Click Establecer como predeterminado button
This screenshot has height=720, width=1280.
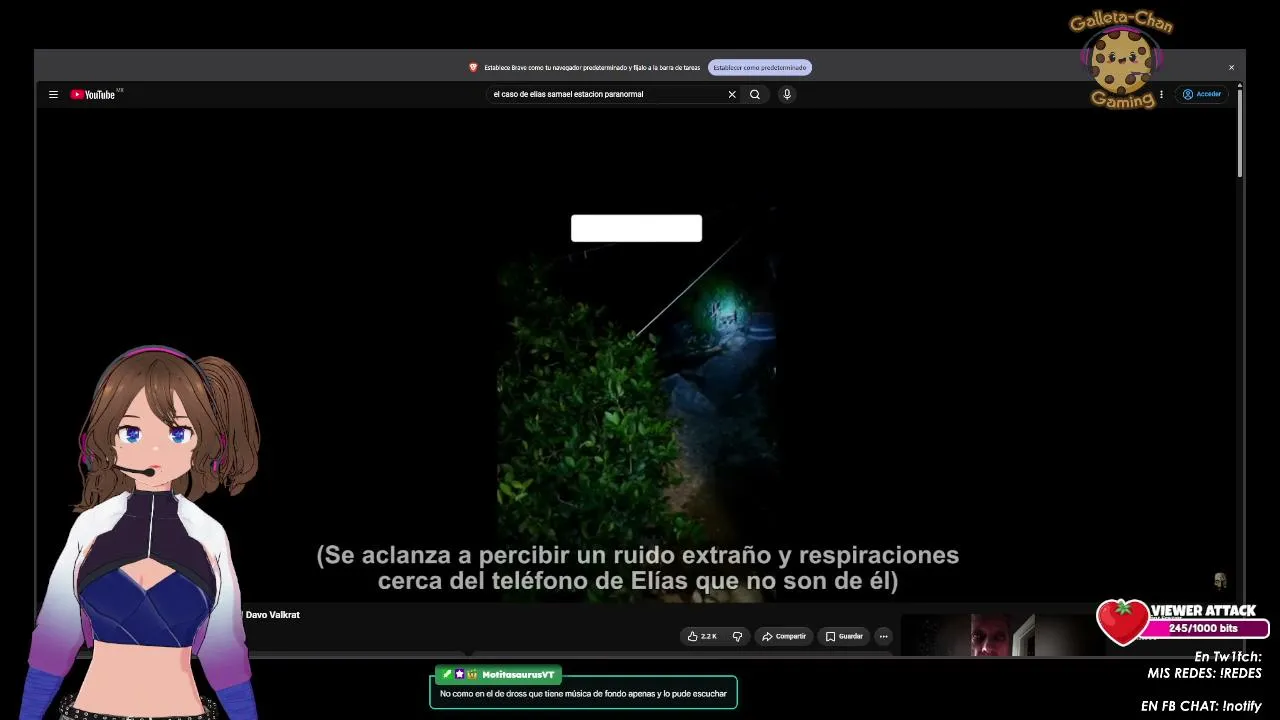click(x=760, y=67)
